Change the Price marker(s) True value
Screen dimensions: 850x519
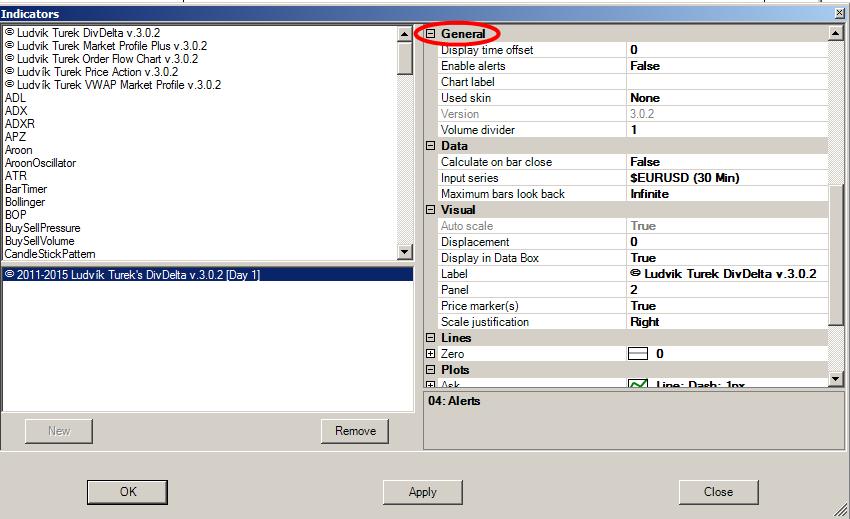(727, 306)
